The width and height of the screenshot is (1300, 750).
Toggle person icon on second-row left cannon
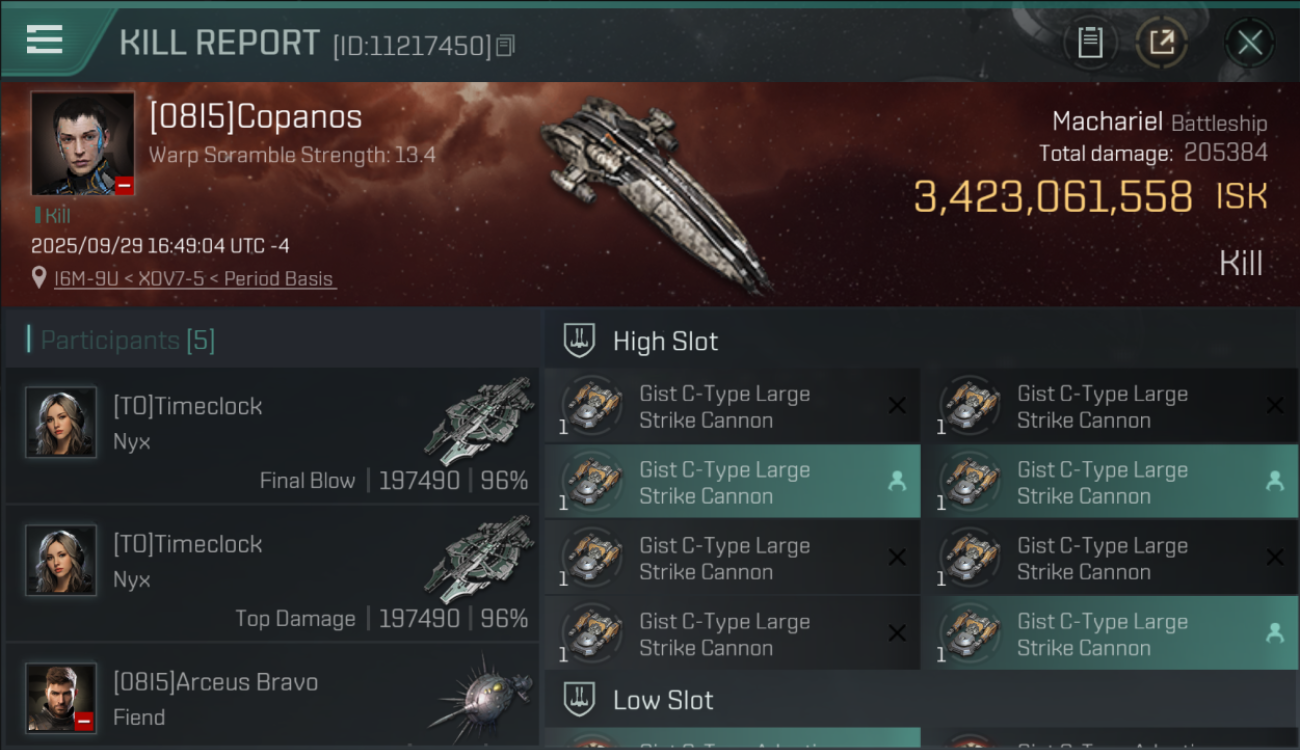point(897,482)
